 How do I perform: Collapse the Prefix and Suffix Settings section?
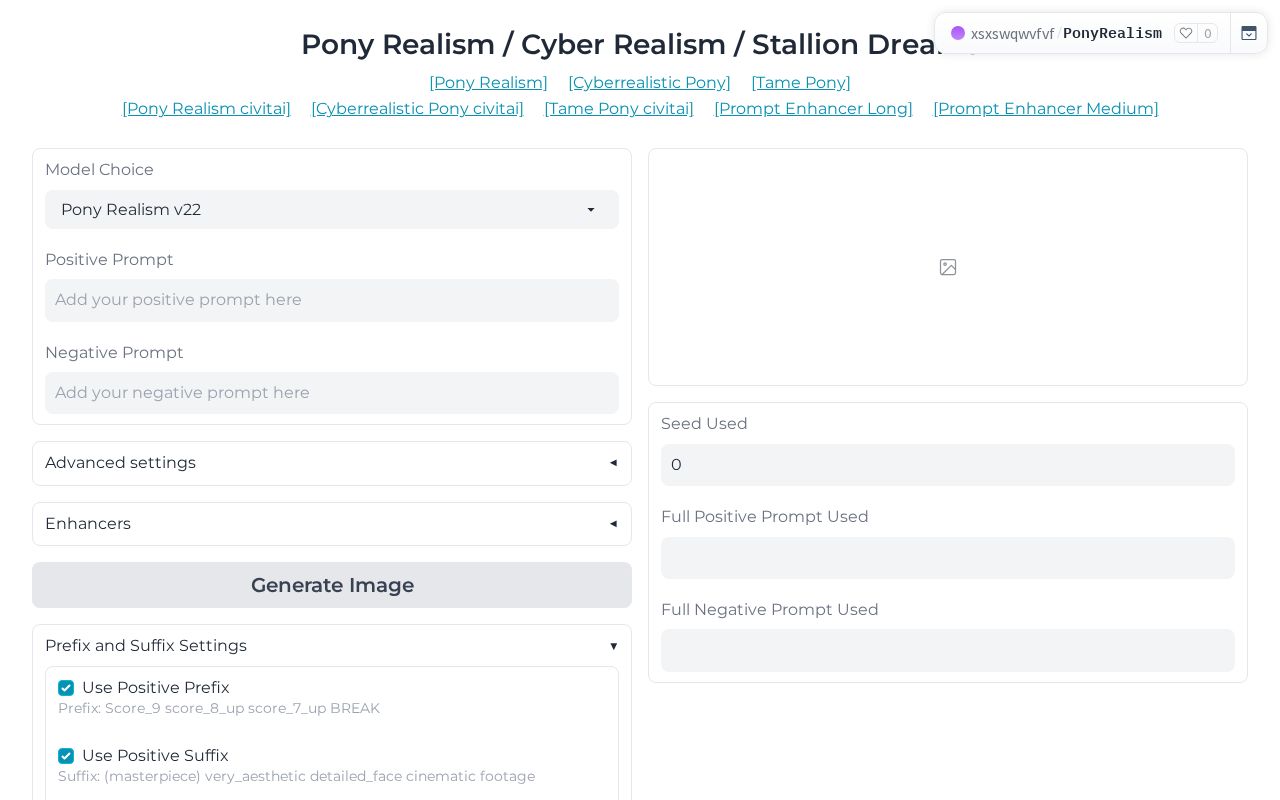pos(332,646)
